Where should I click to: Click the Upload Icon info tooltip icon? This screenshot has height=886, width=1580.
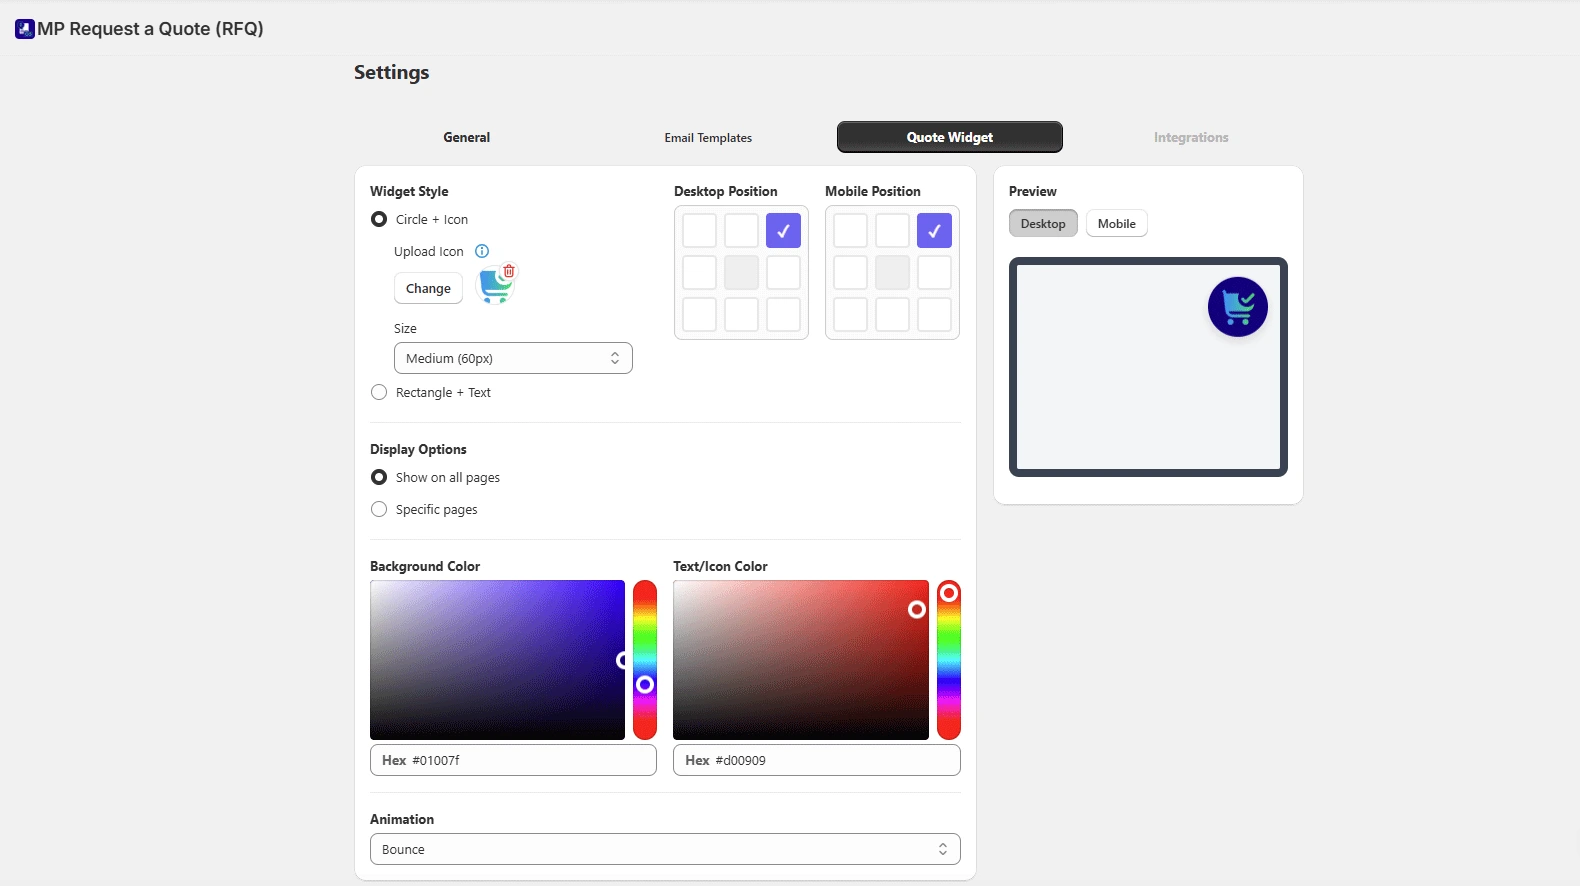click(x=482, y=251)
